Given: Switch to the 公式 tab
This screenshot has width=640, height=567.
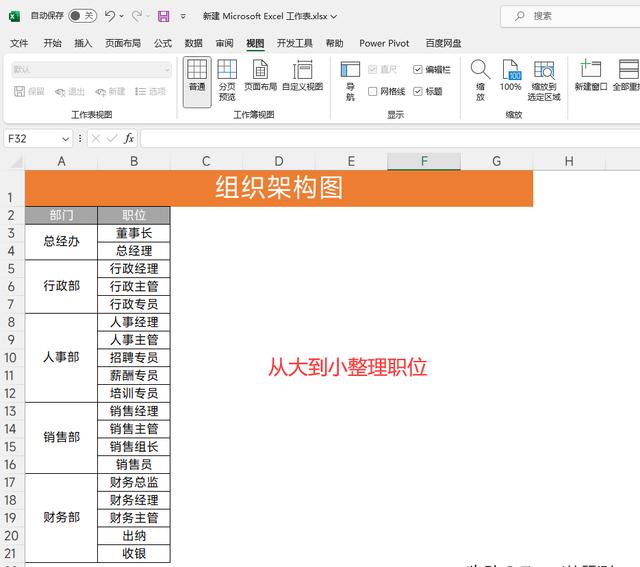Looking at the screenshot, I should click(163, 43).
